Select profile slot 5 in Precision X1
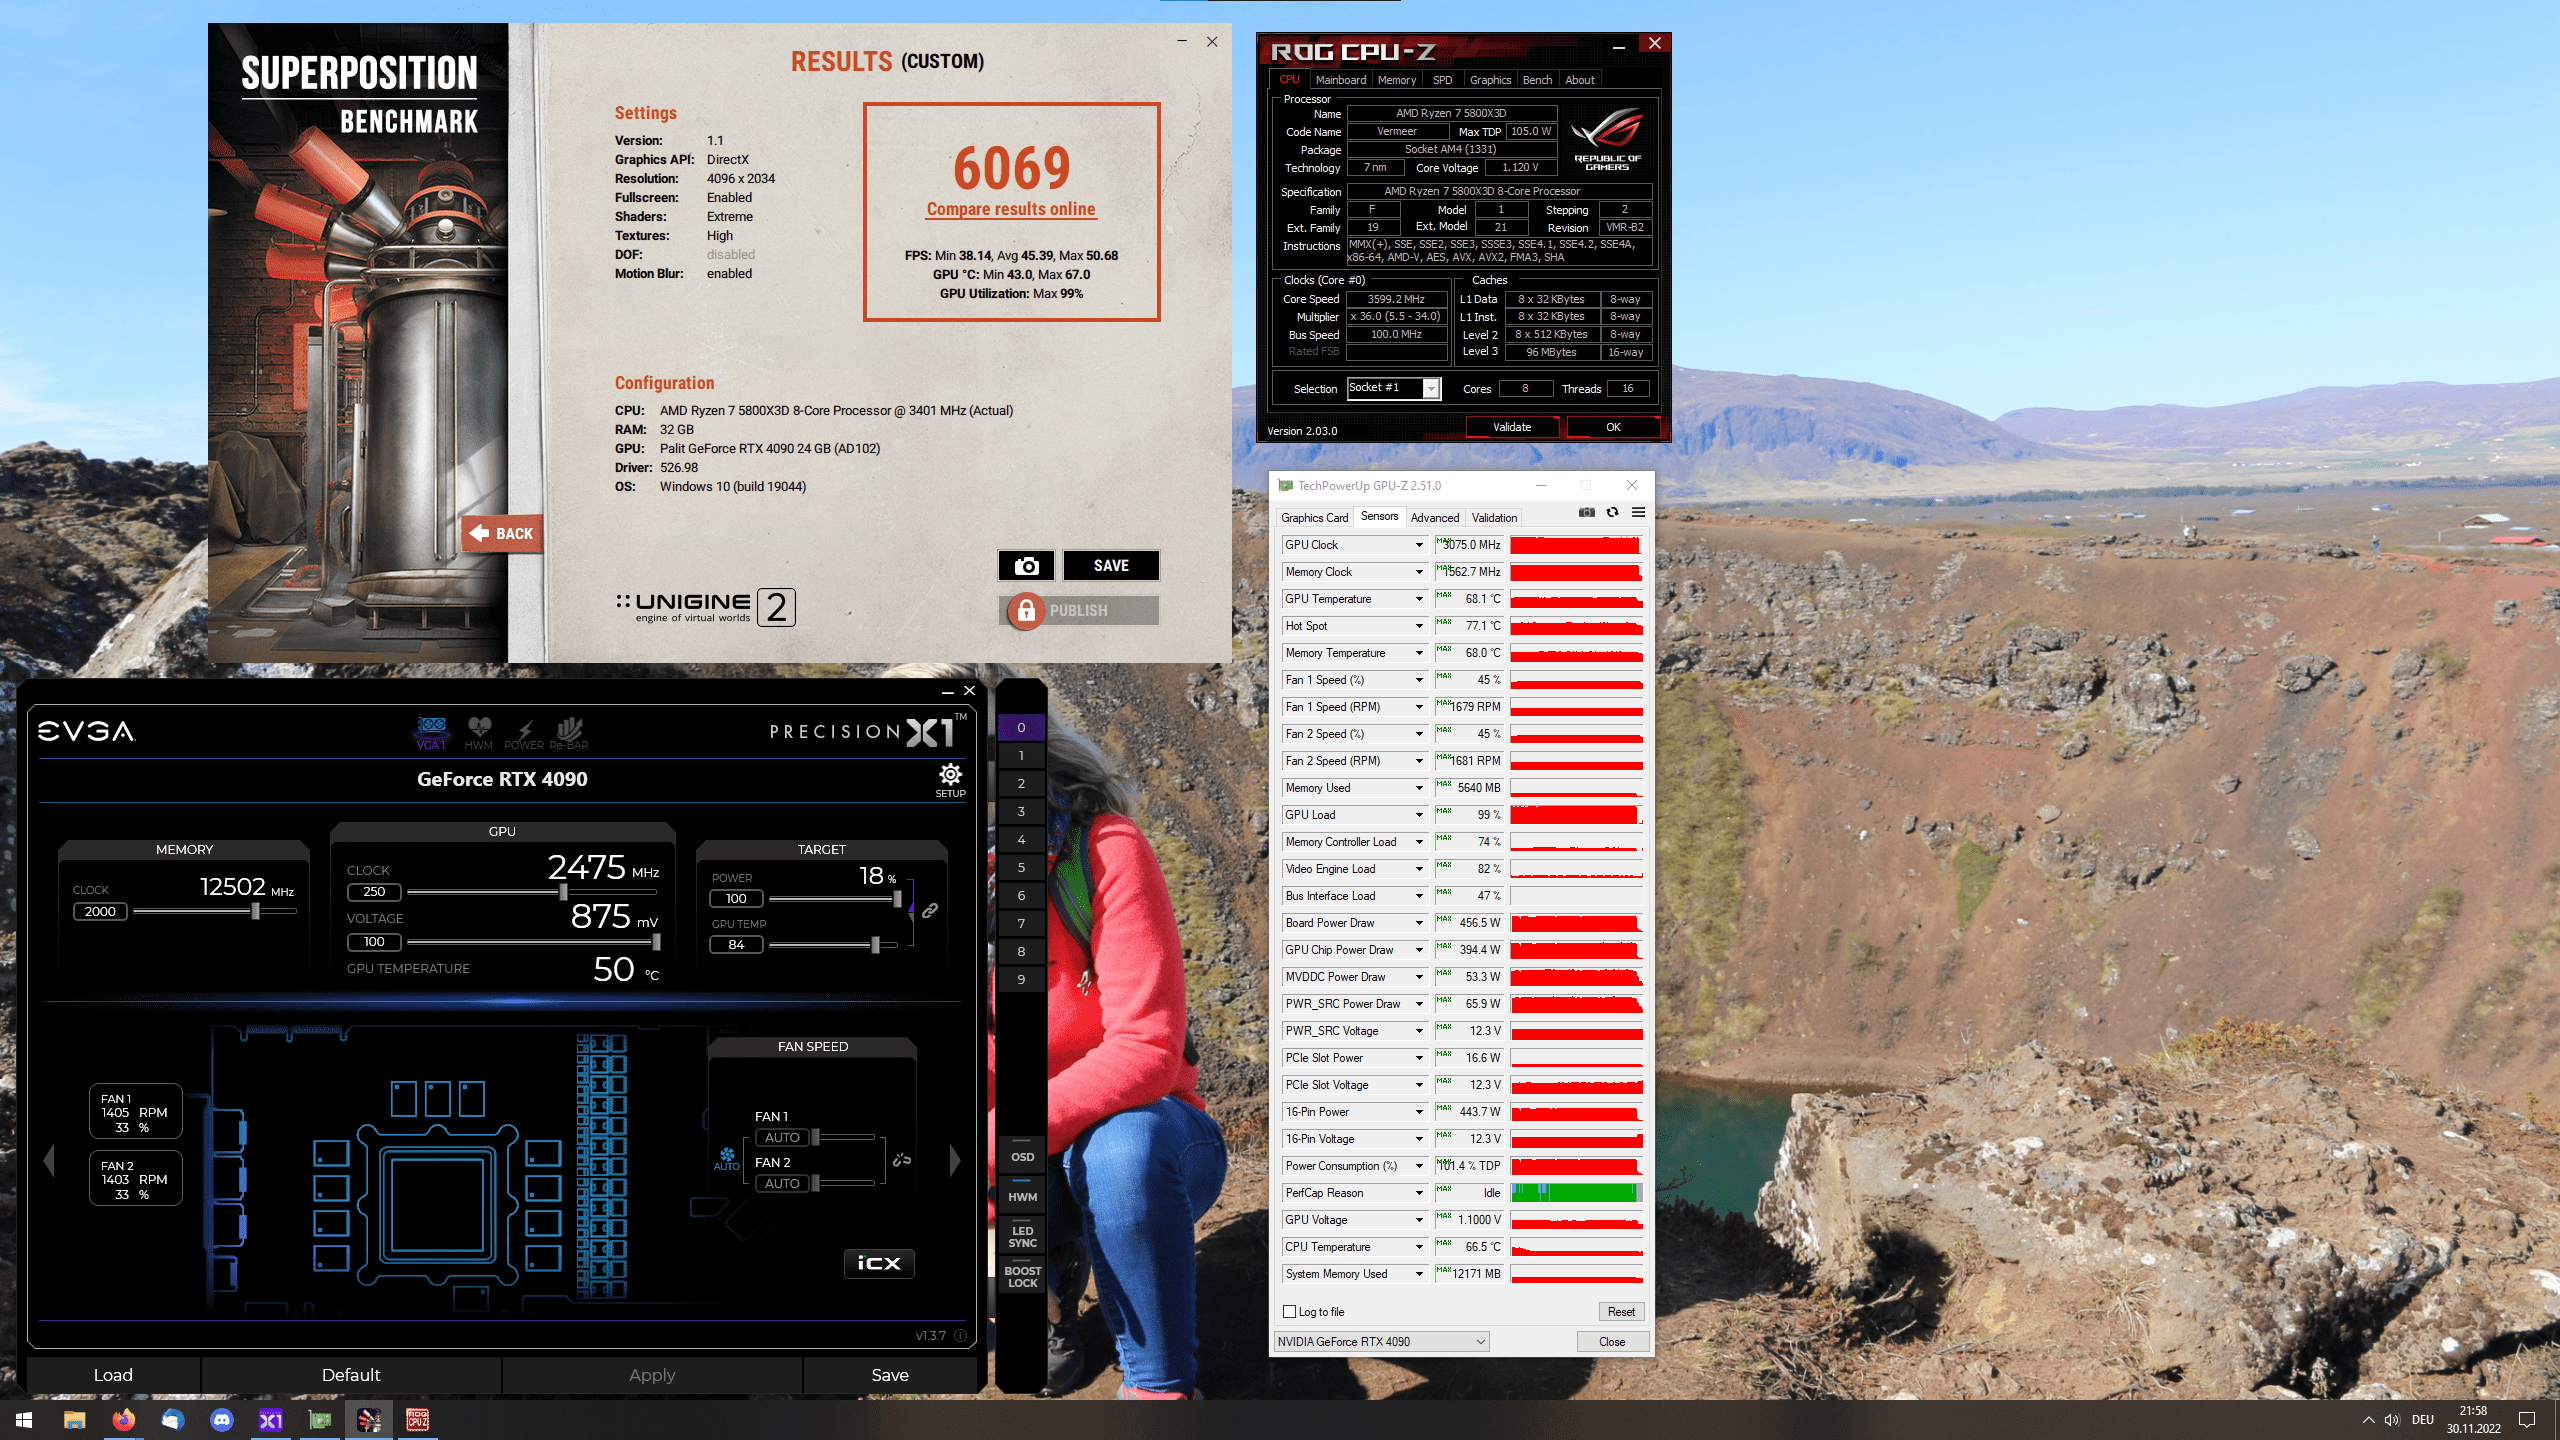Screen dimensions: 2560x1440 (x=1021, y=868)
